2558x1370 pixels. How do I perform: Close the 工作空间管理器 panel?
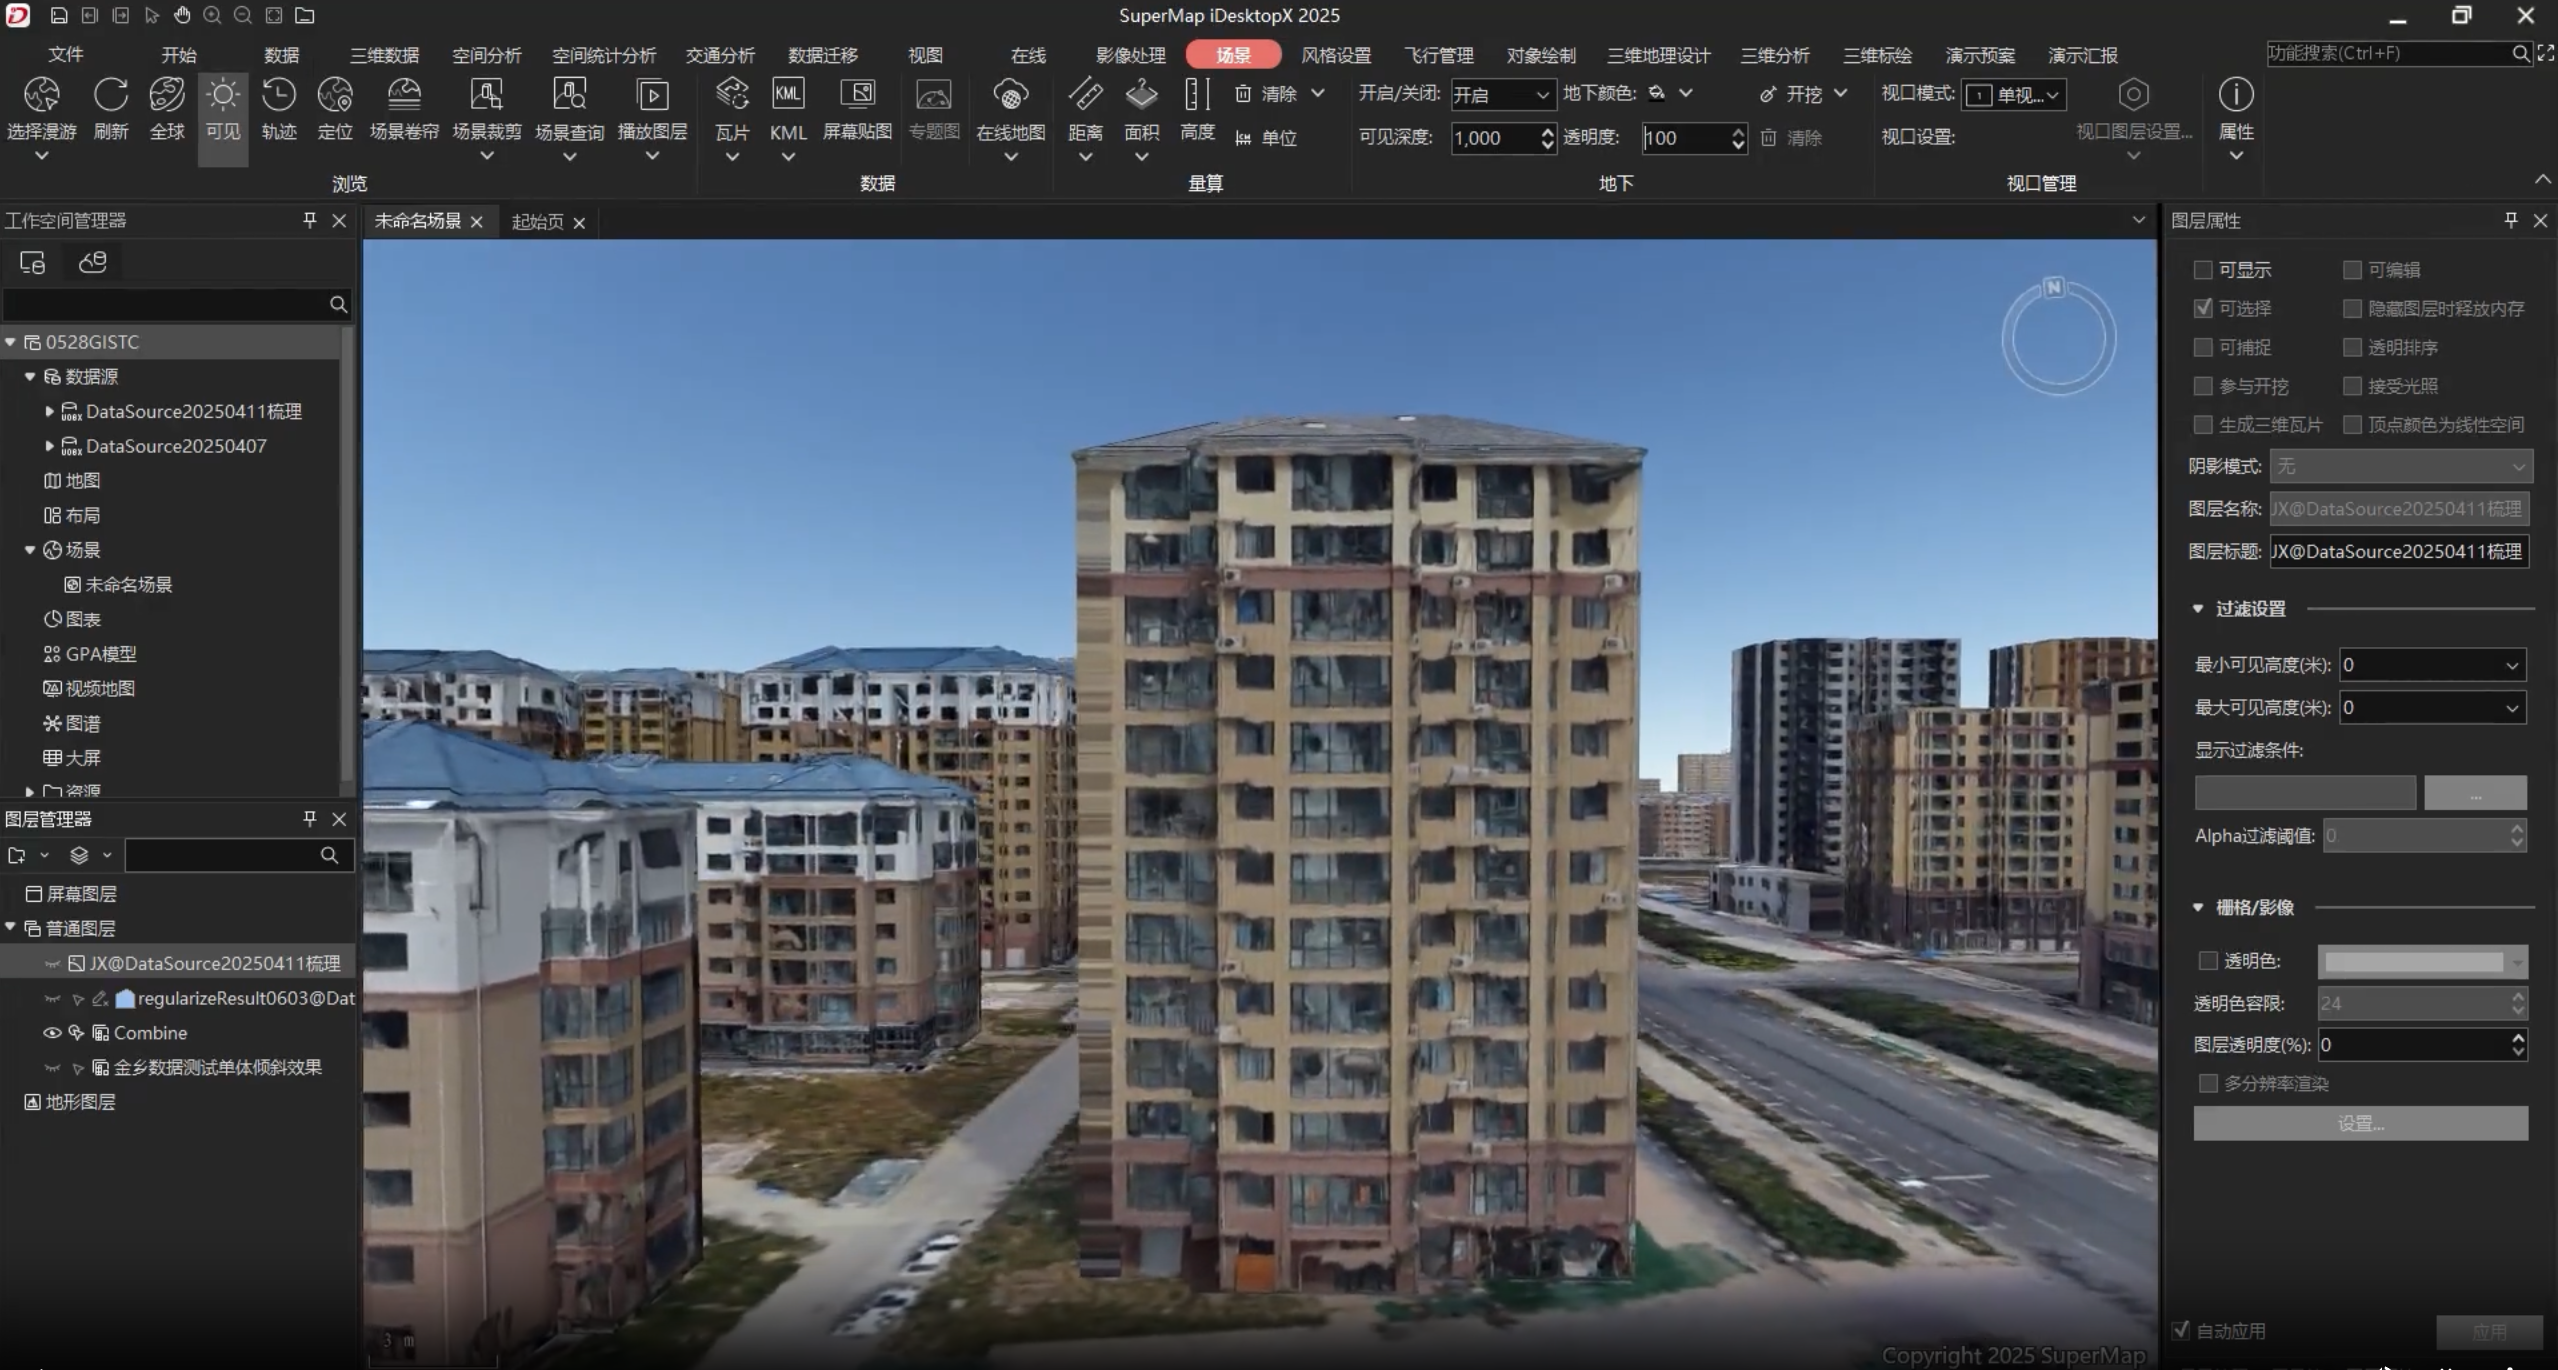[339, 220]
